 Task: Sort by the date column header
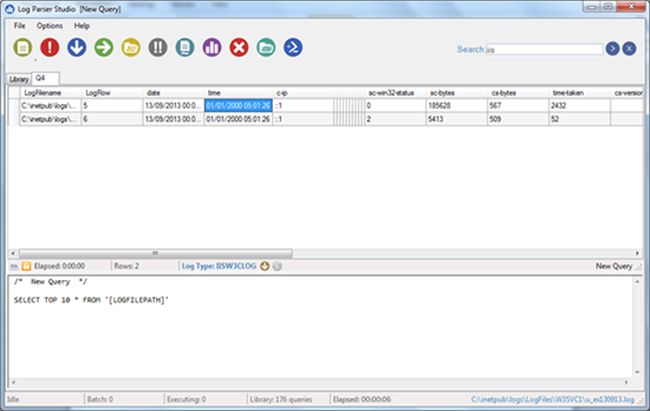174,93
